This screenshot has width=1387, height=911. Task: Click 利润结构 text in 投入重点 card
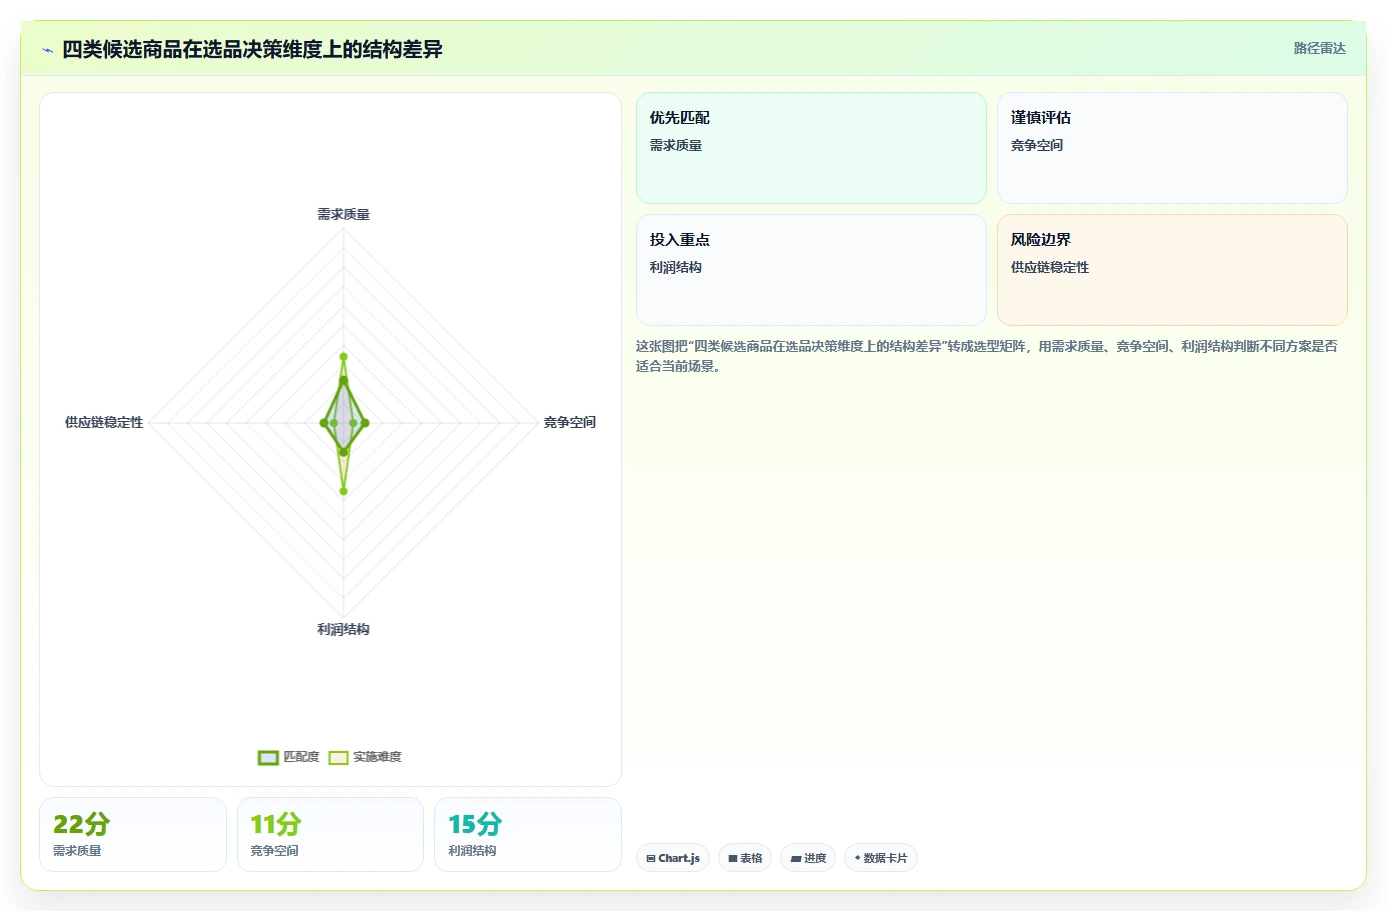coord(676,267)
